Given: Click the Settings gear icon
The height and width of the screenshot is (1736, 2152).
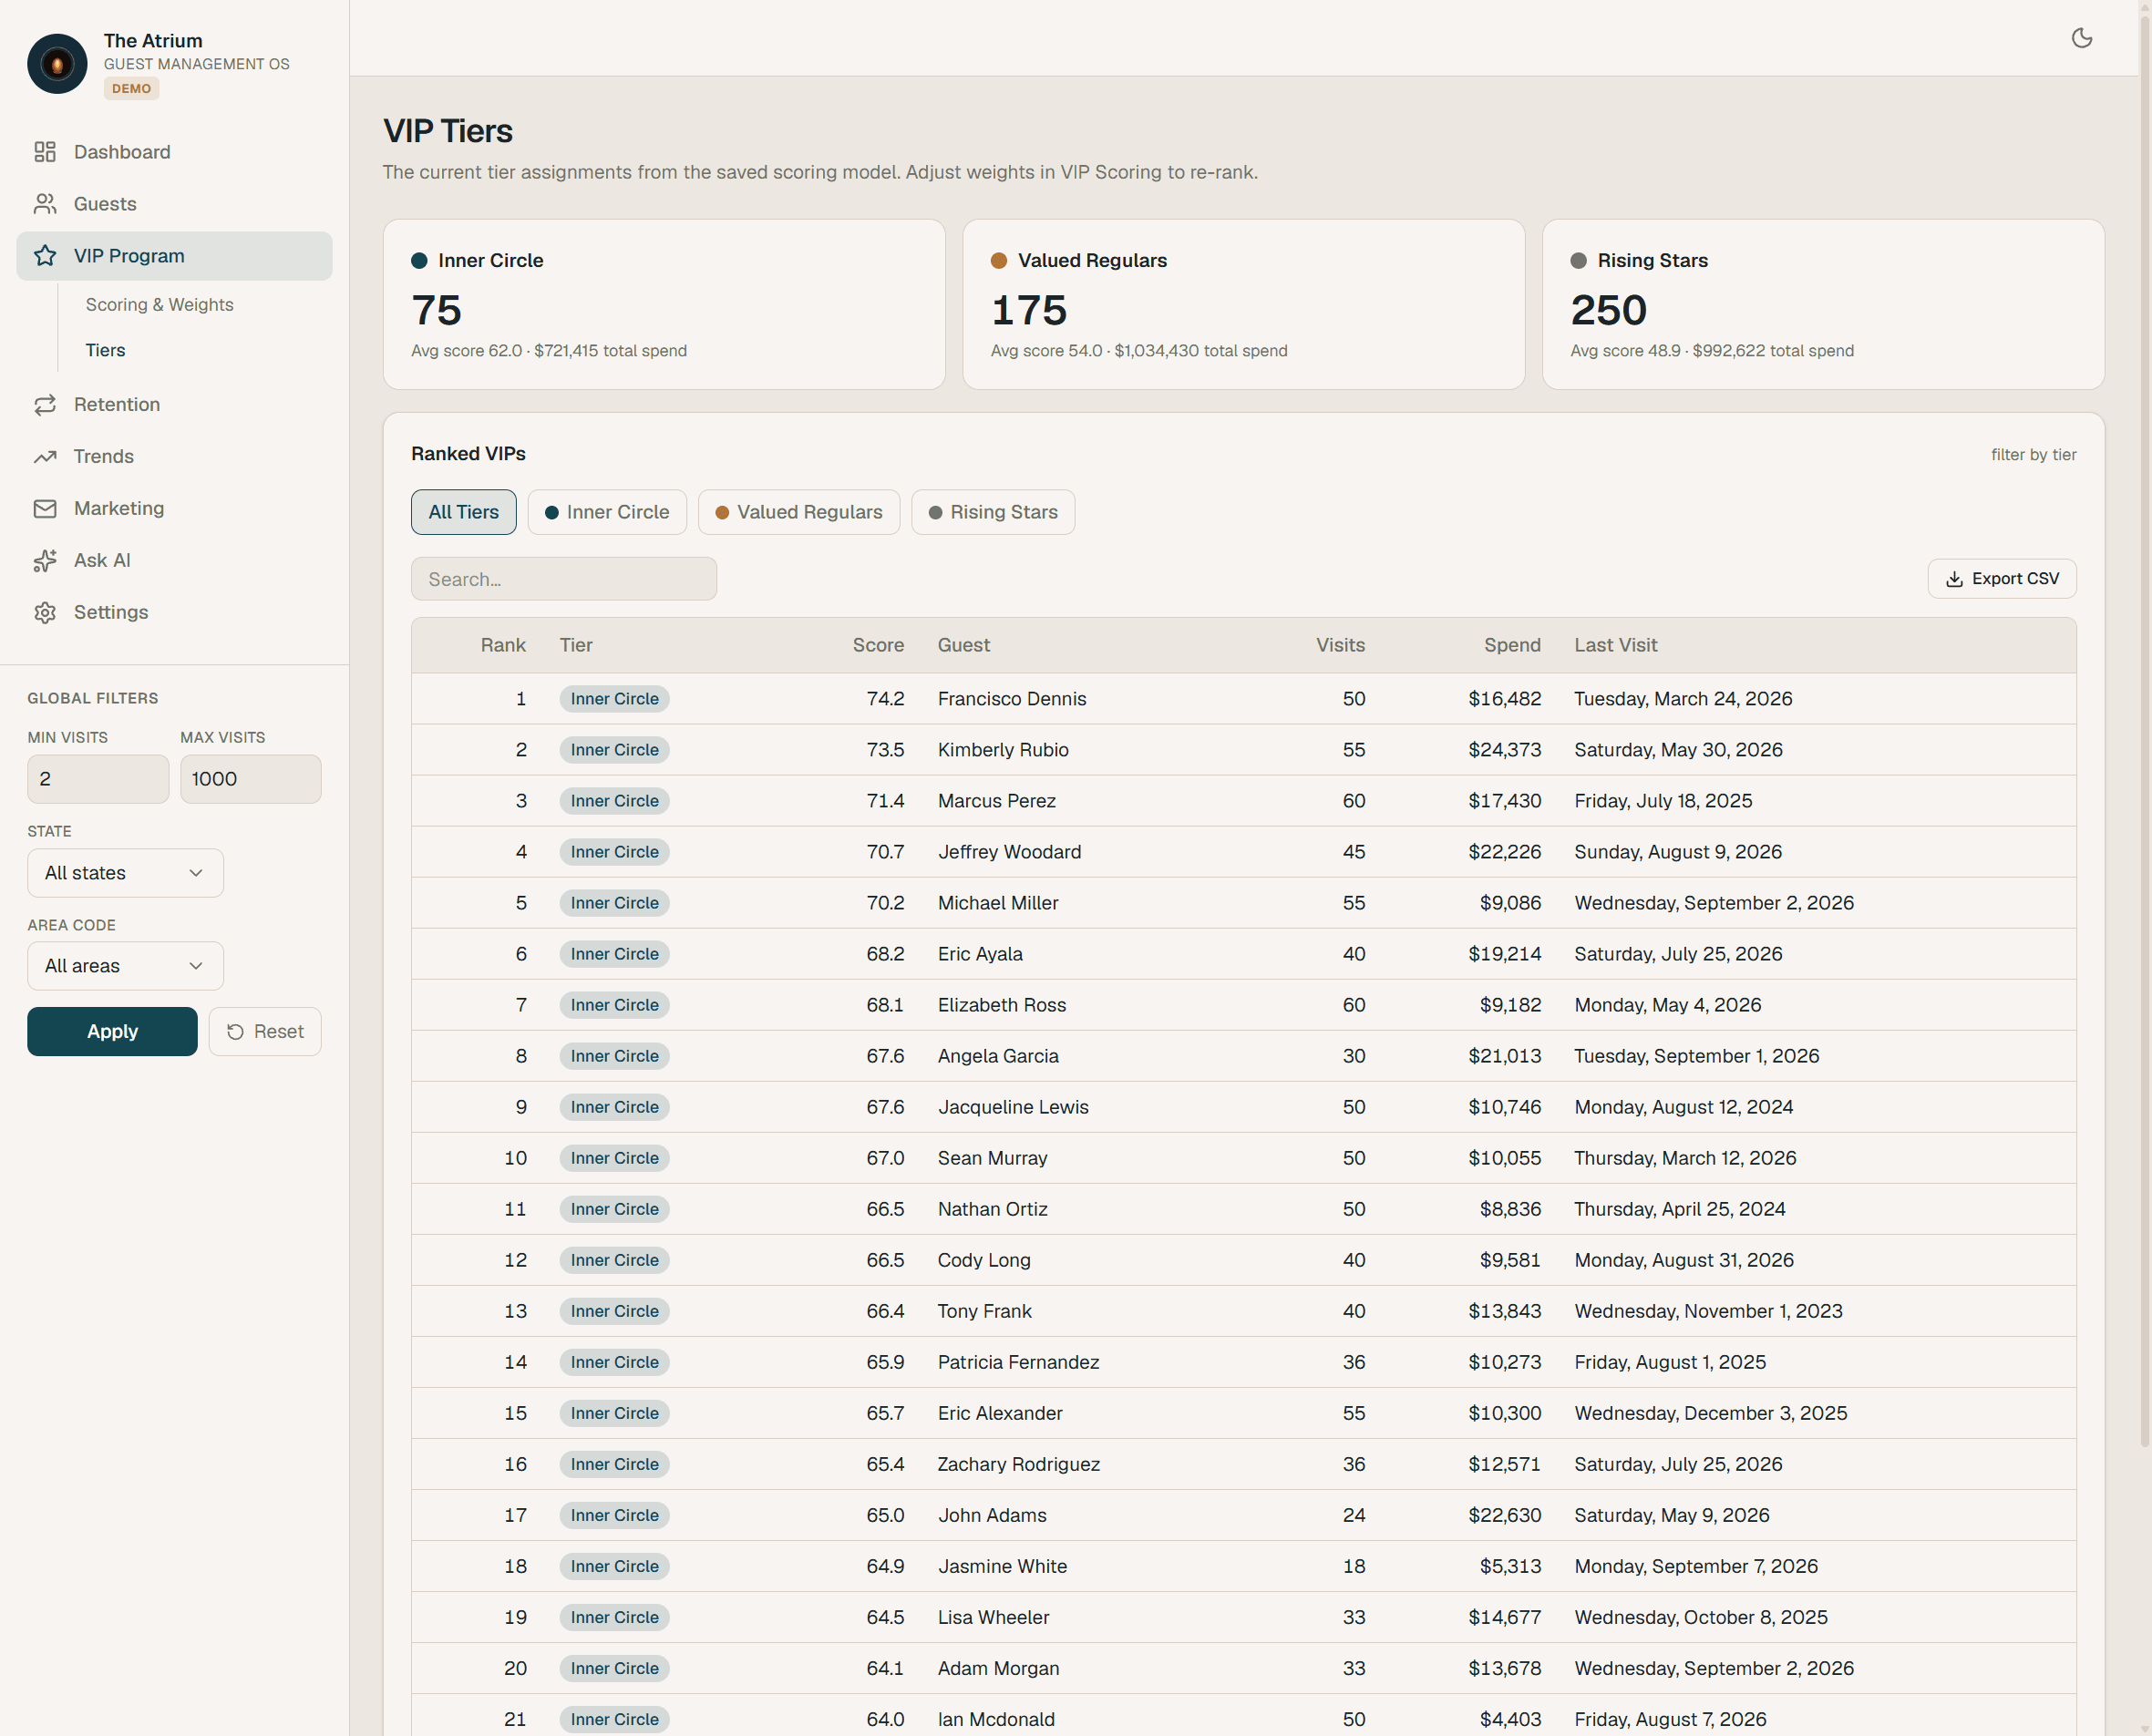Looking at the screenshot, I should (45, 612).
